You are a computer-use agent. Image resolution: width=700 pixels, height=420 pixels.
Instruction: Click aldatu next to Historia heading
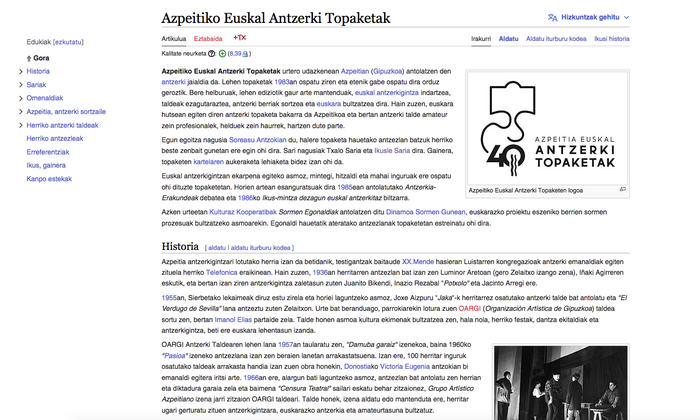pyautogui.click(x=217, y=248)
